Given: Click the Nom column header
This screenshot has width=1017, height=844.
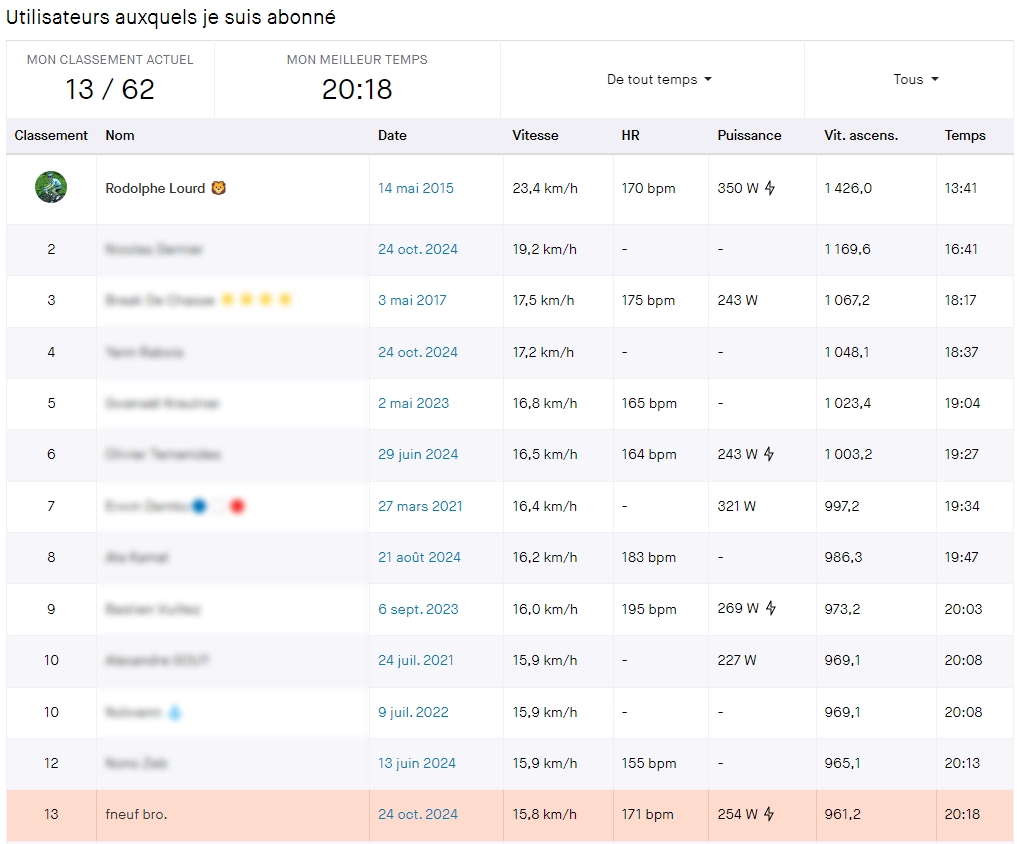Looking at the screenshot, I should [120, 135].
